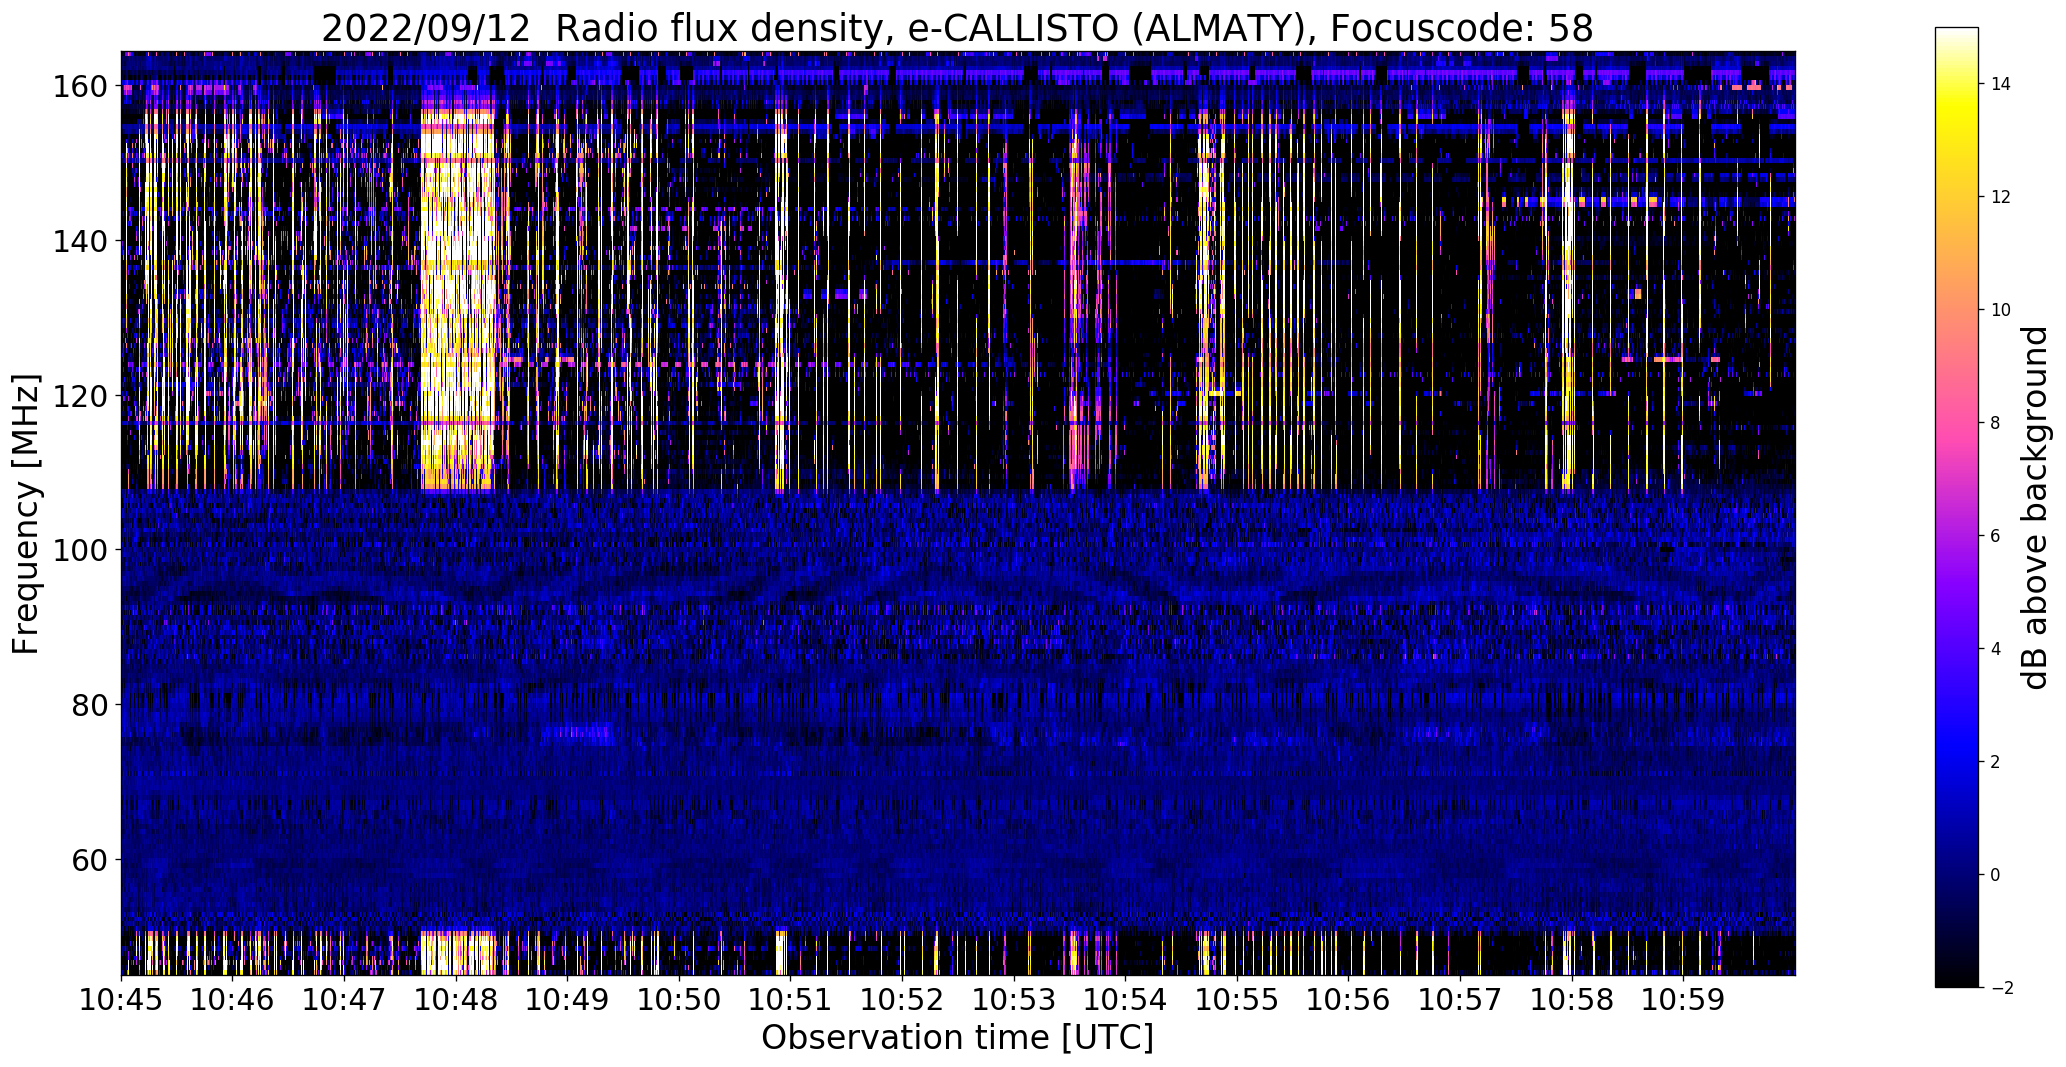2066x1067 pixels.
Task: Click the 'dB above background' colorbar label
Action: 2034,507
